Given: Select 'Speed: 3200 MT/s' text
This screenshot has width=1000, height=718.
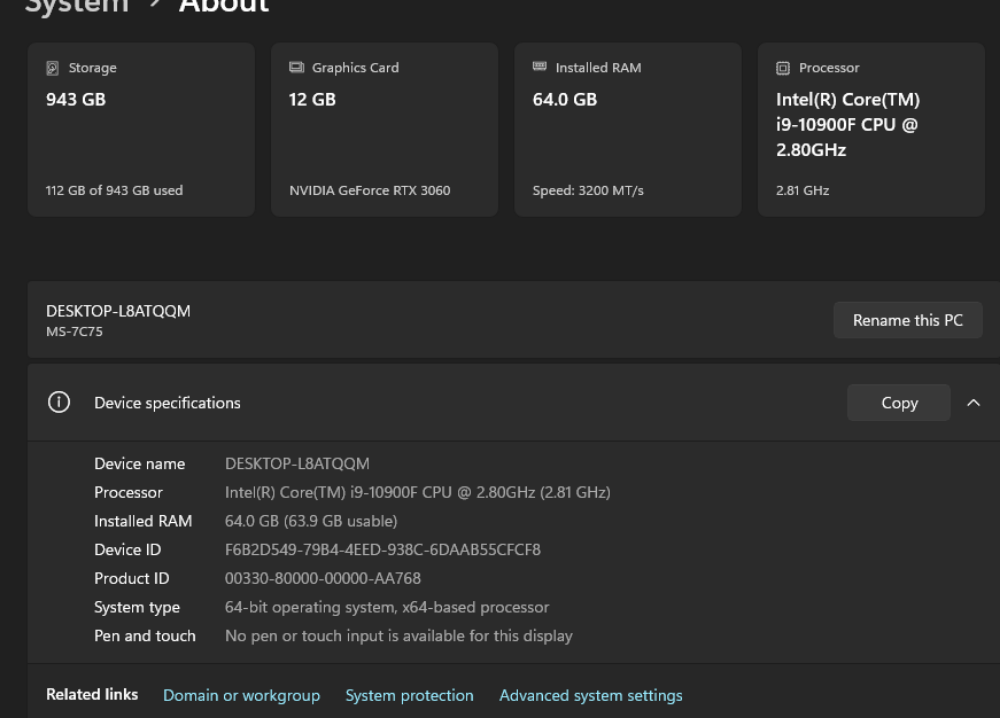Looking at the screenshot, I should [588, 190].
